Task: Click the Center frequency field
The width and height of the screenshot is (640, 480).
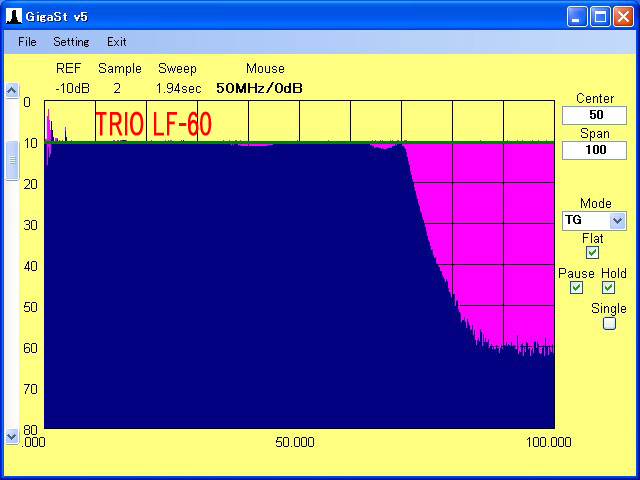Action: [x=594, y=115]
